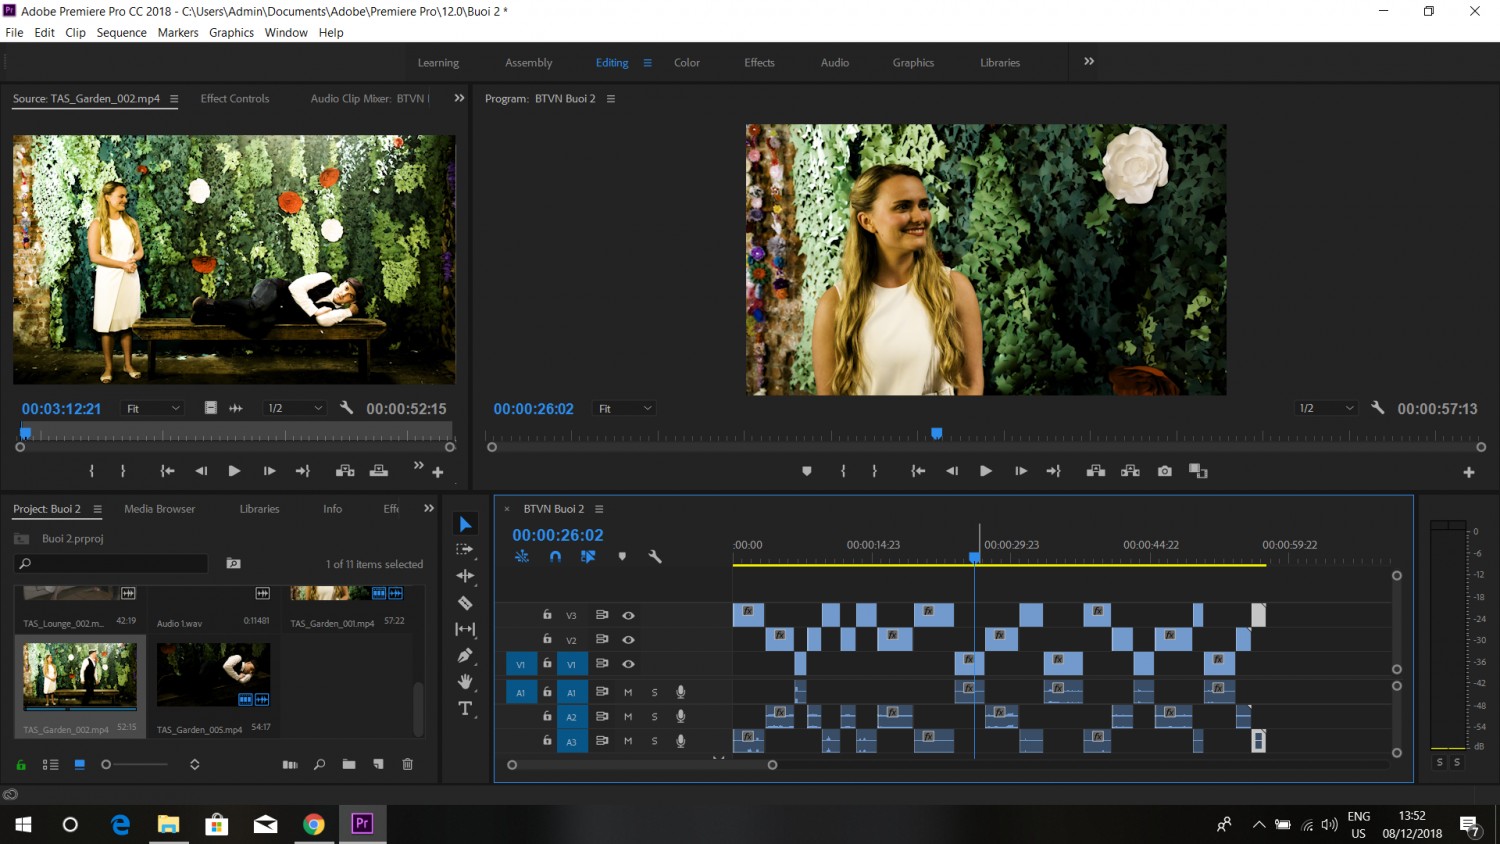Click Lift button in Program monitor
This screenshot has height=844, width=1500.
pos(1096,471)
